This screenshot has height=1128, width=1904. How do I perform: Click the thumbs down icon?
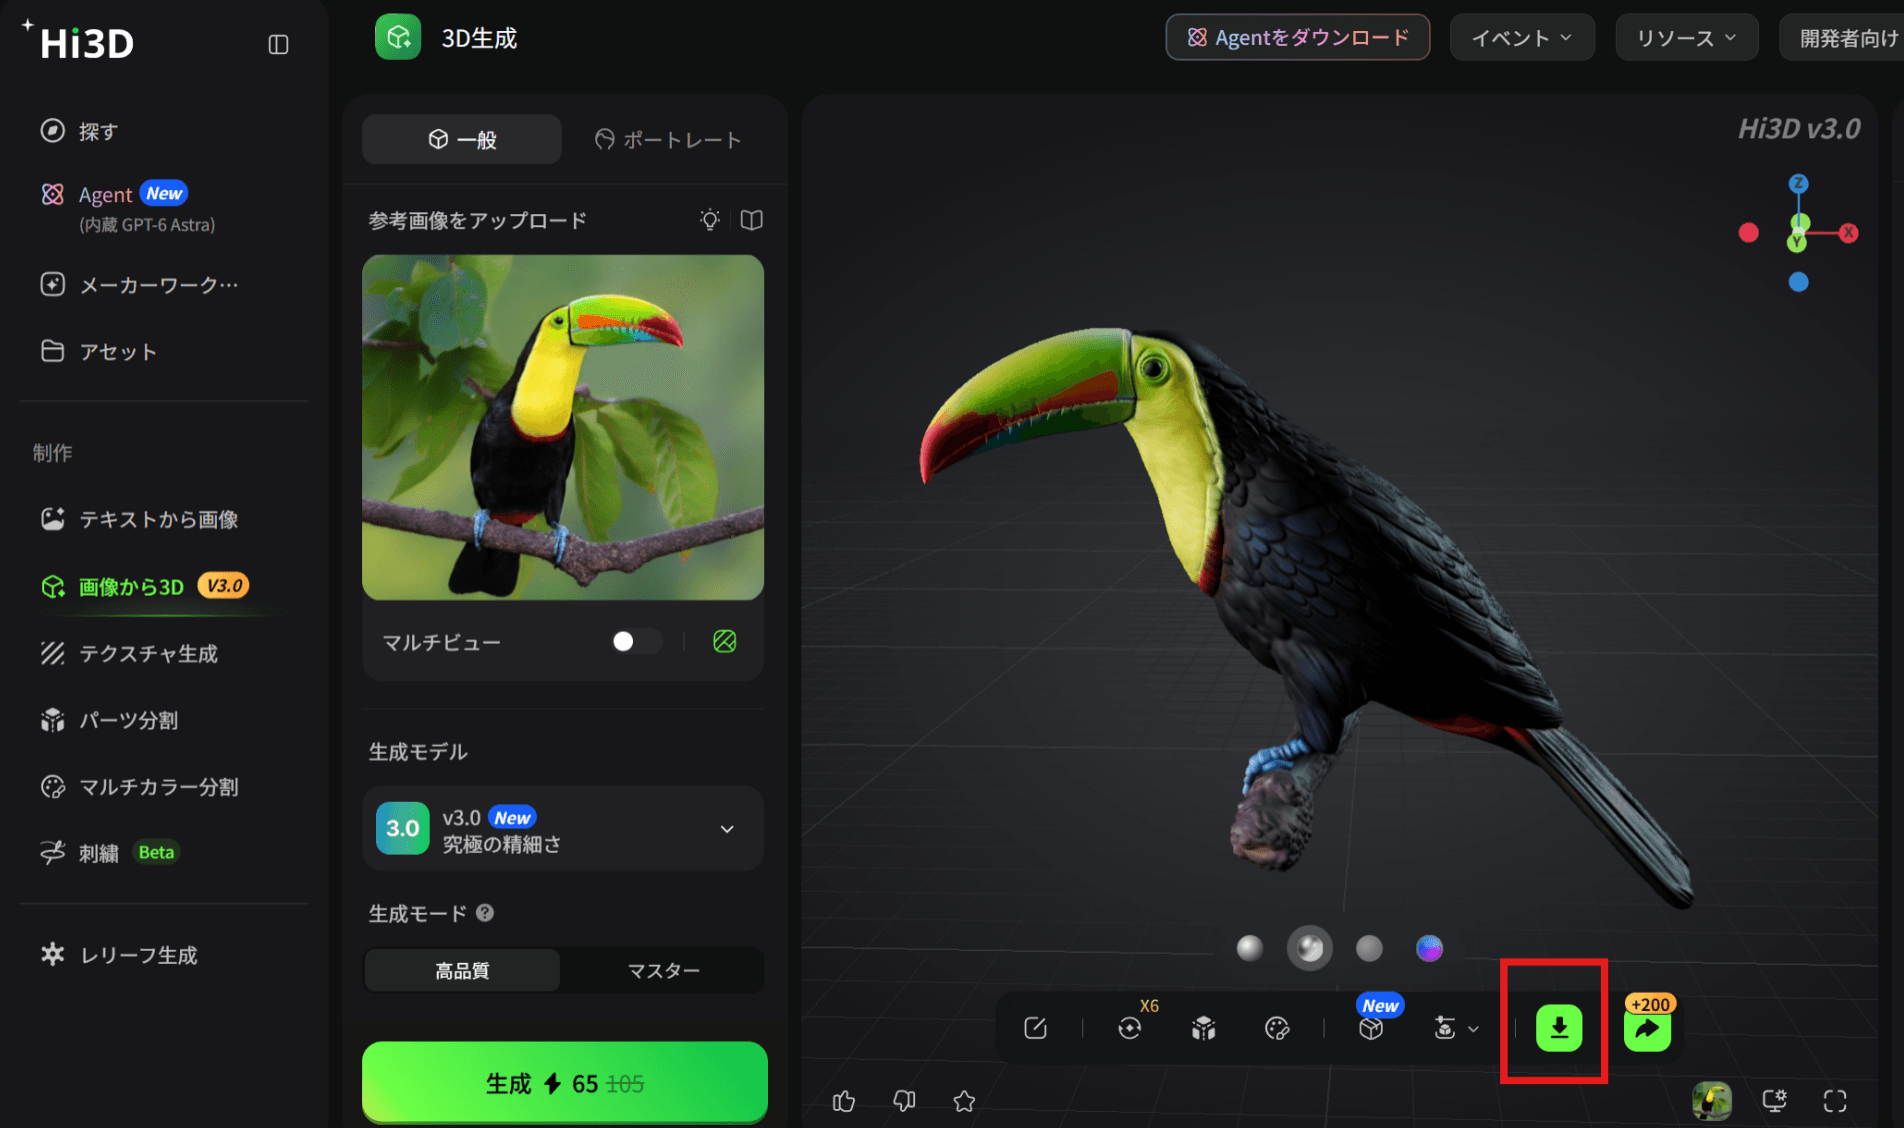[x=904, y=1101]
